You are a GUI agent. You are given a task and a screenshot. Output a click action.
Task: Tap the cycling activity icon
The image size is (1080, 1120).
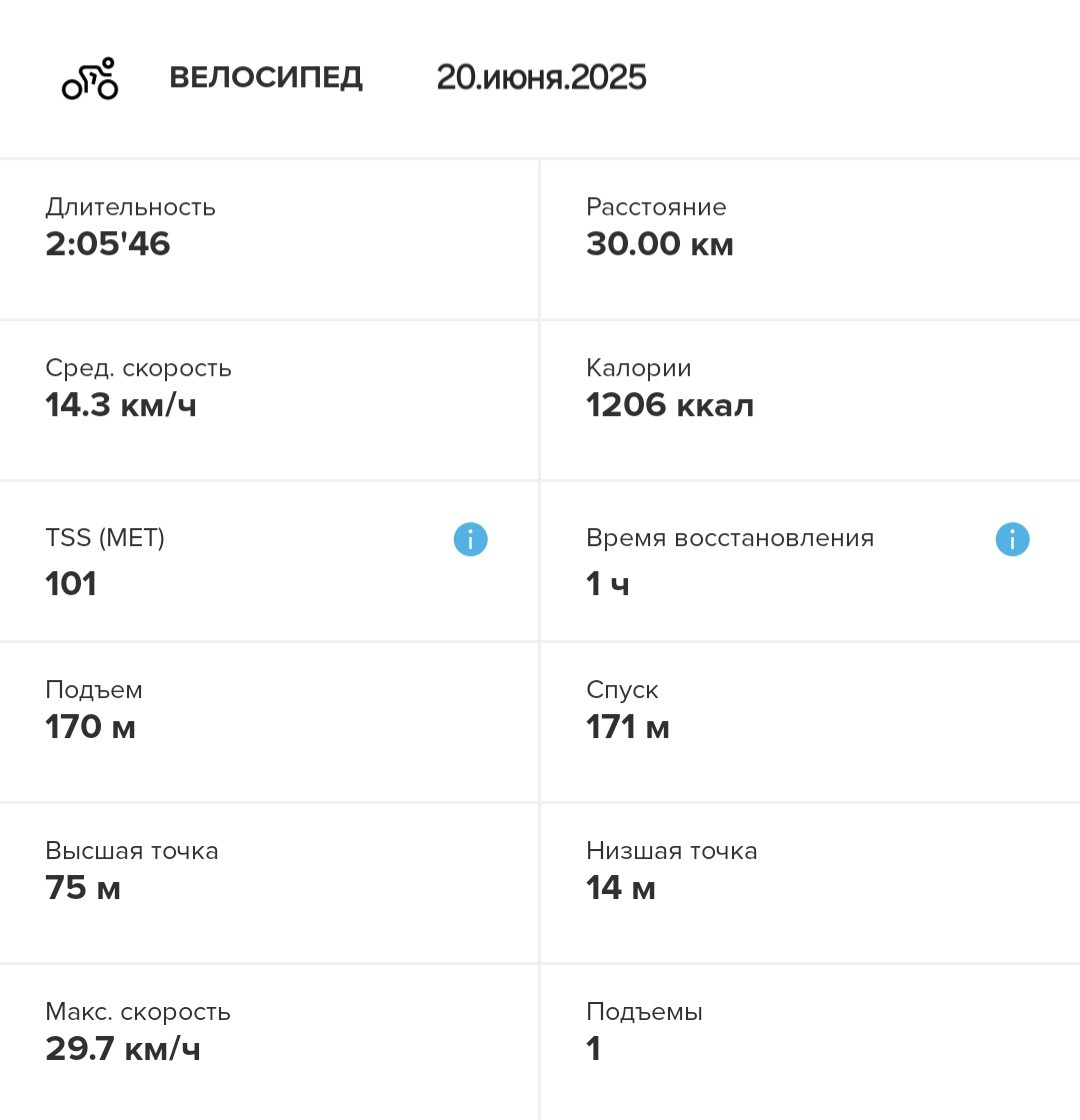[x=90, y=79]
